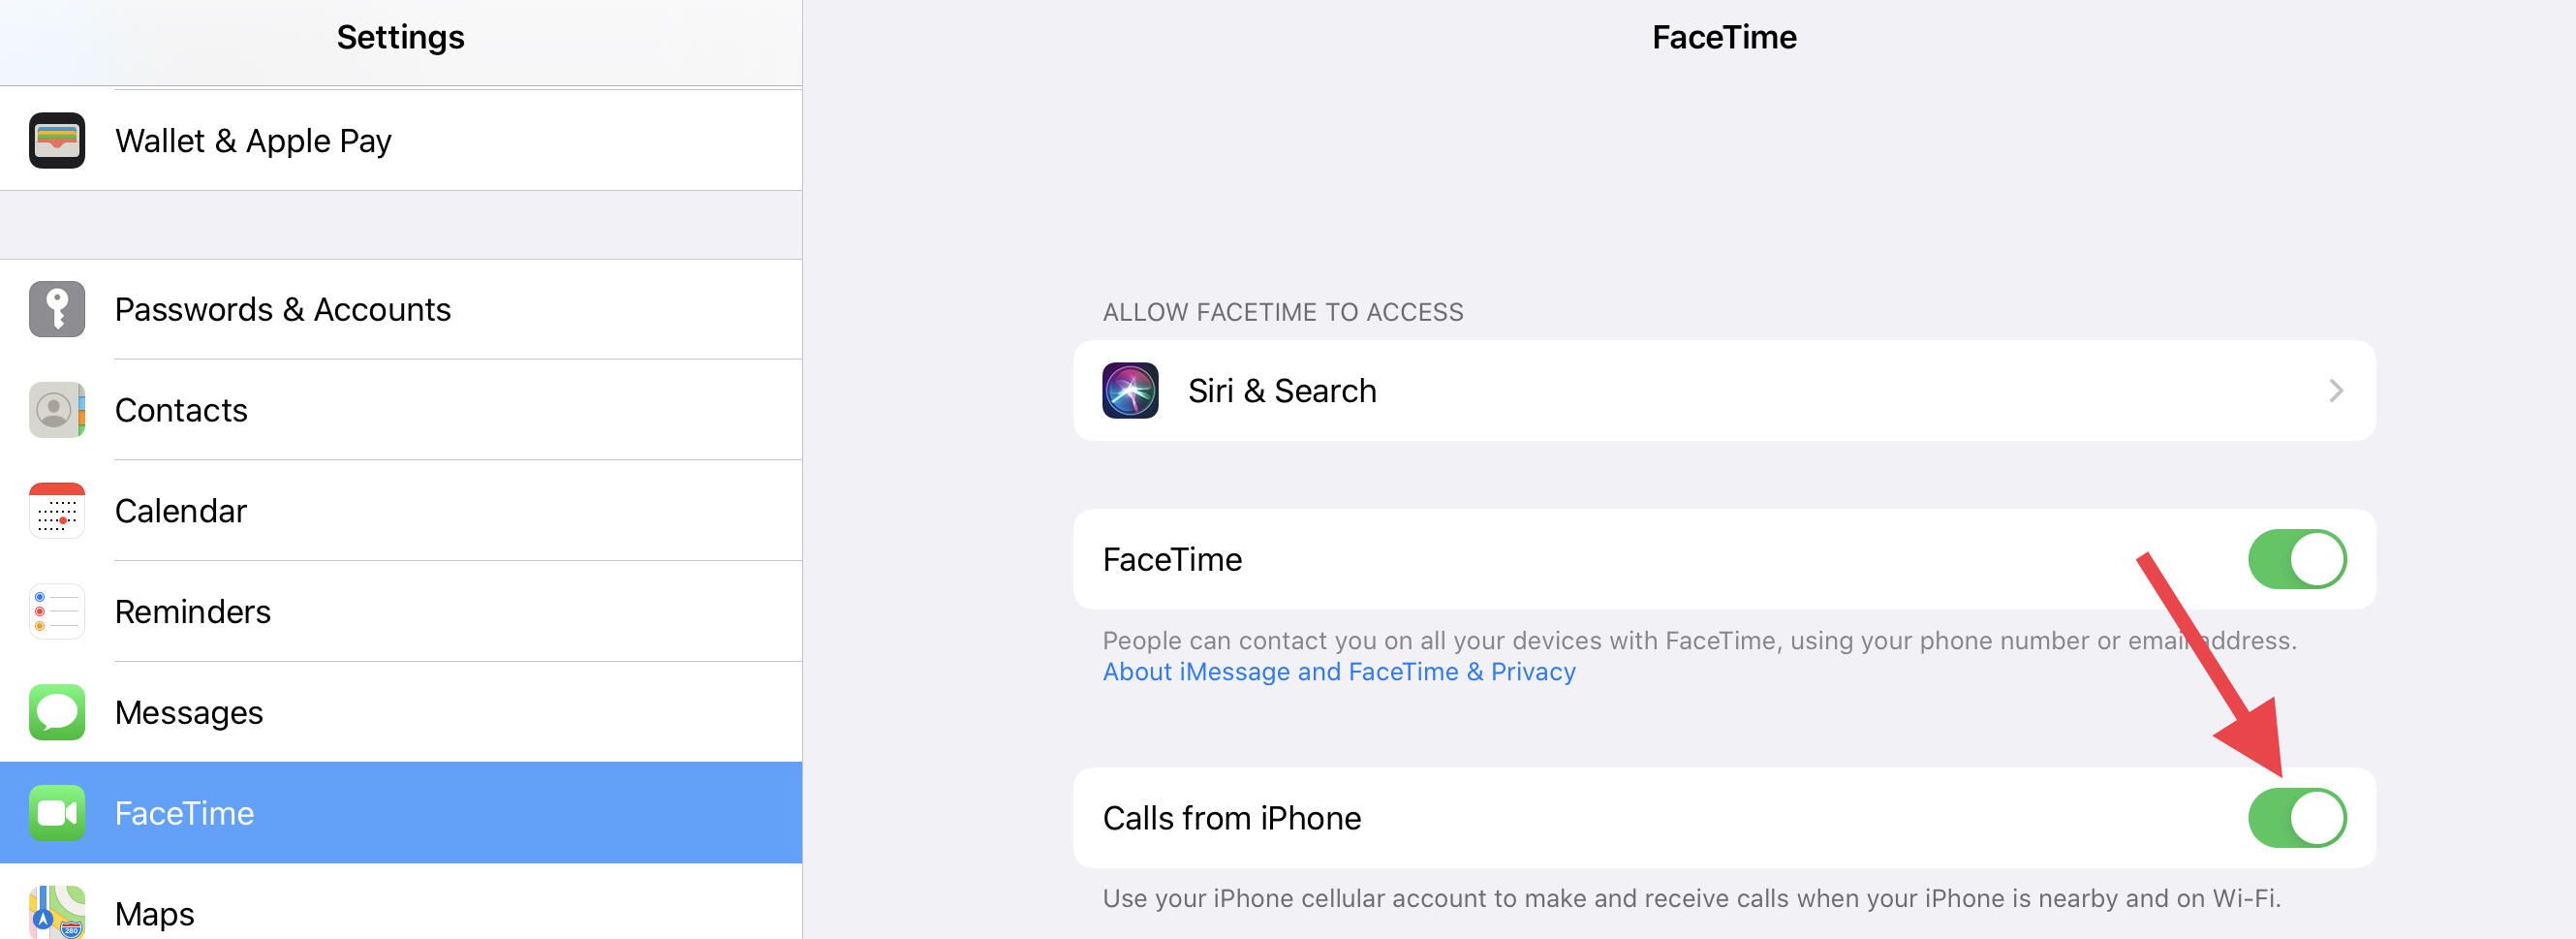The height and width of the screenshot is (939, 2576).
Task: Open About iMessage and FaceTime & Privacy
Action: click(1339, 671)
